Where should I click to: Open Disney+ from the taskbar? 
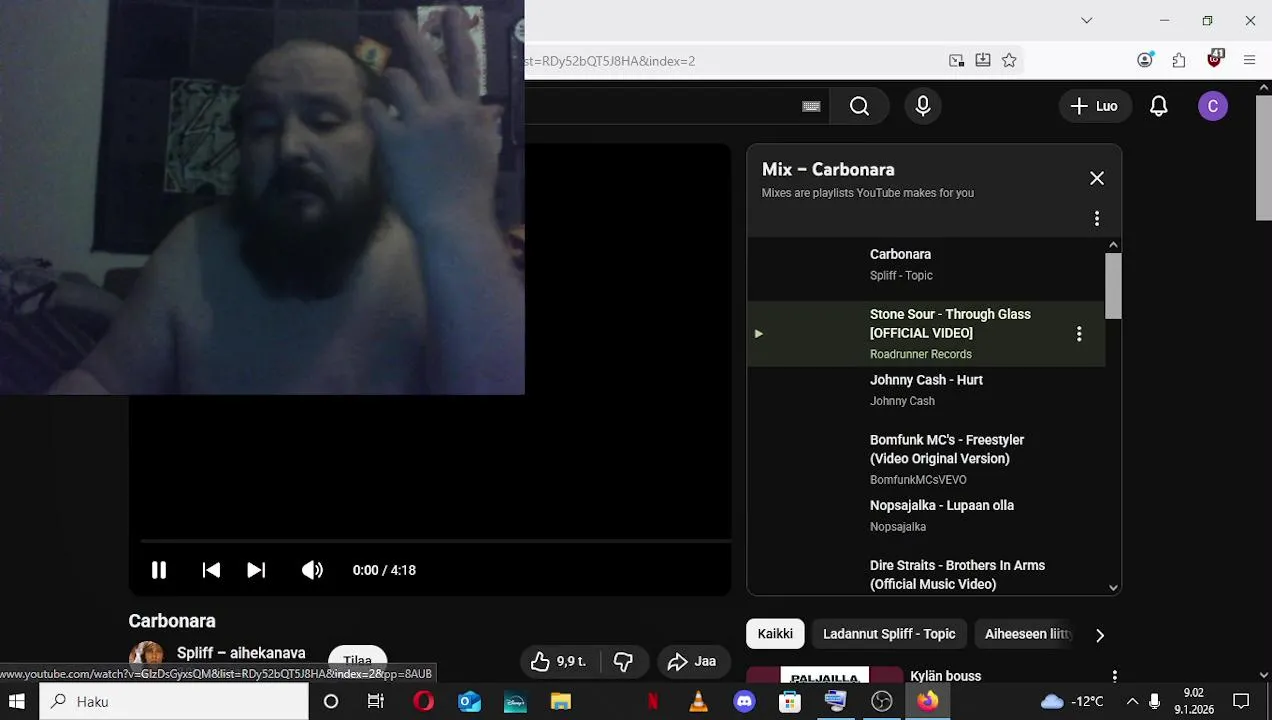click(x=515, y=701)
